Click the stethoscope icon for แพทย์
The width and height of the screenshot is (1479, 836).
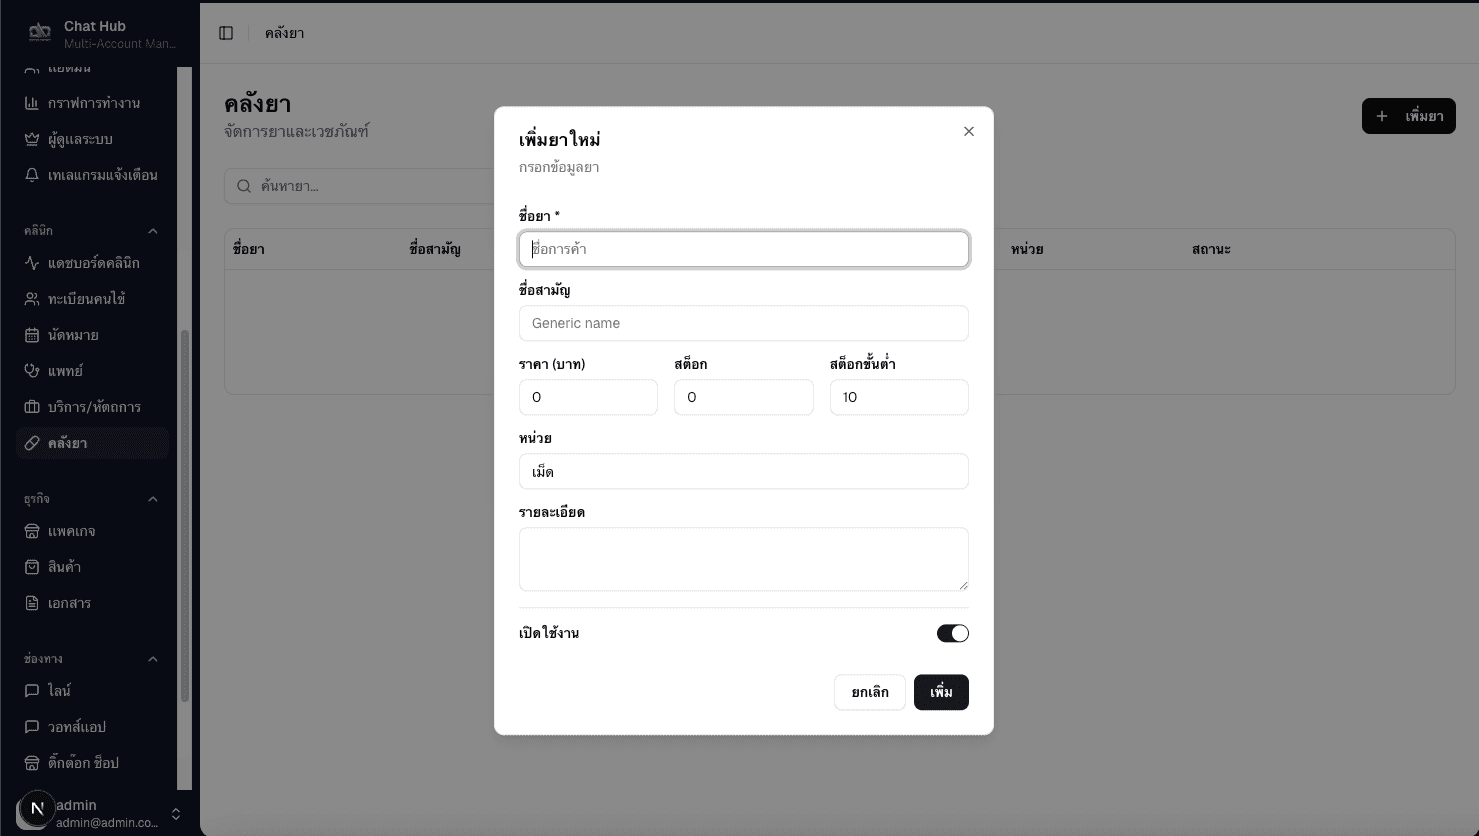tap(32, 371)
